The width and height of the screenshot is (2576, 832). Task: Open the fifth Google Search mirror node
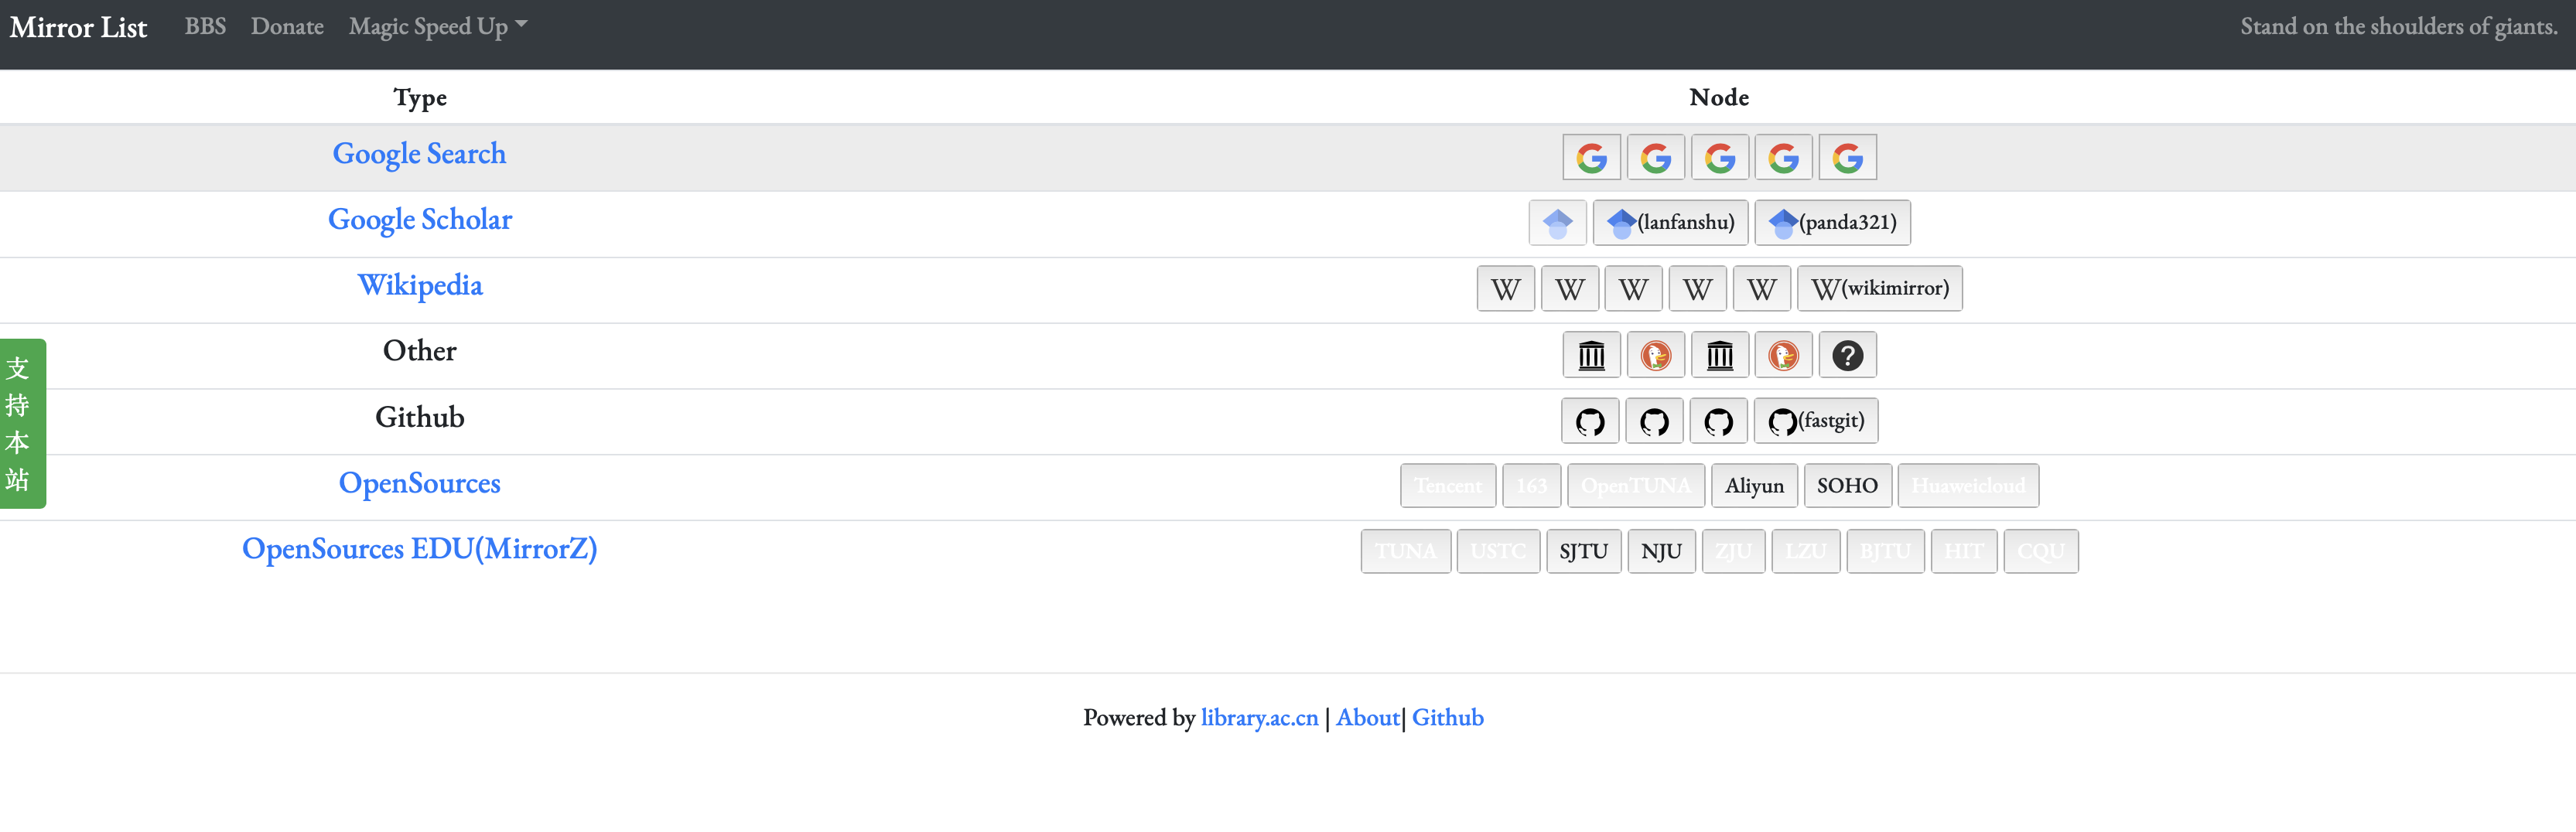[1847, 157]
